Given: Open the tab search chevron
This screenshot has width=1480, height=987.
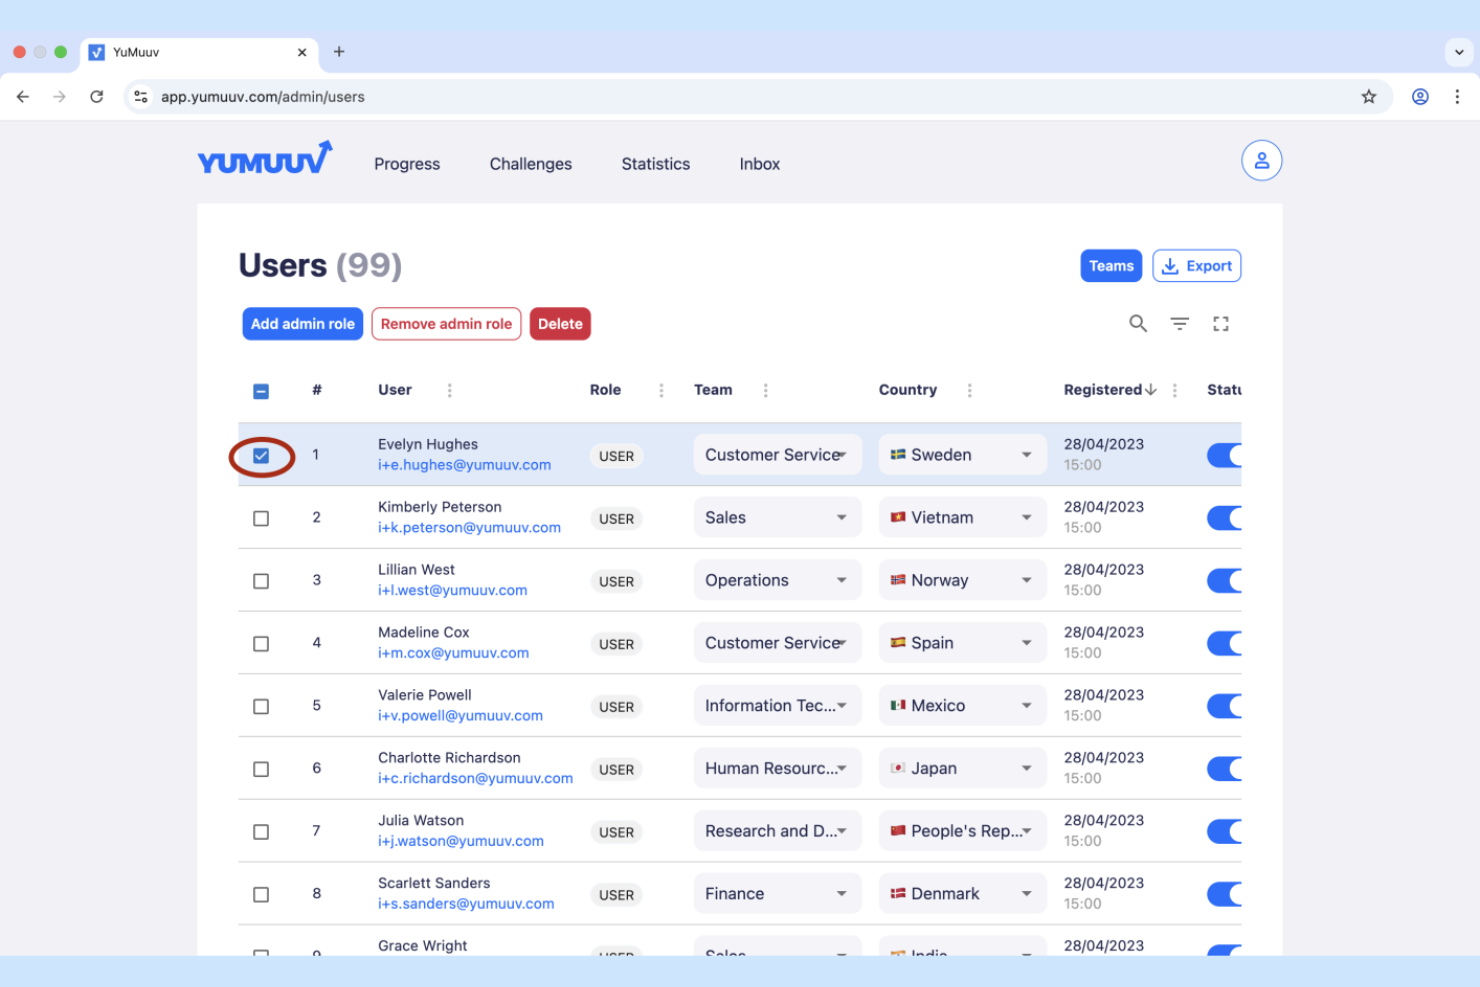Looking at the screenshot, I should 1459,52.
